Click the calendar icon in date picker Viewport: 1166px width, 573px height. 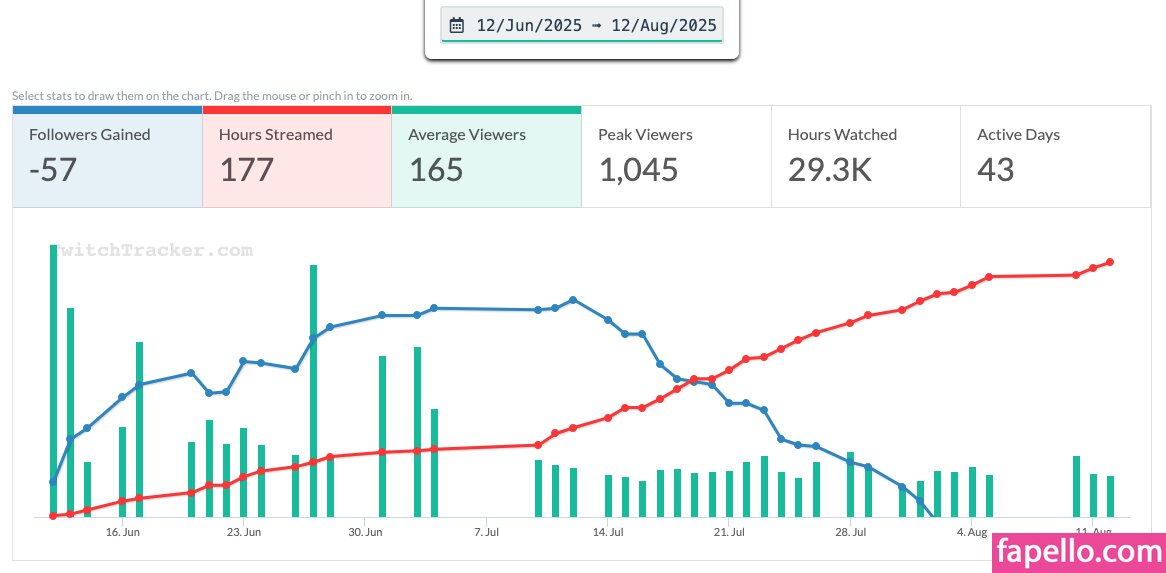pos(457,25)
